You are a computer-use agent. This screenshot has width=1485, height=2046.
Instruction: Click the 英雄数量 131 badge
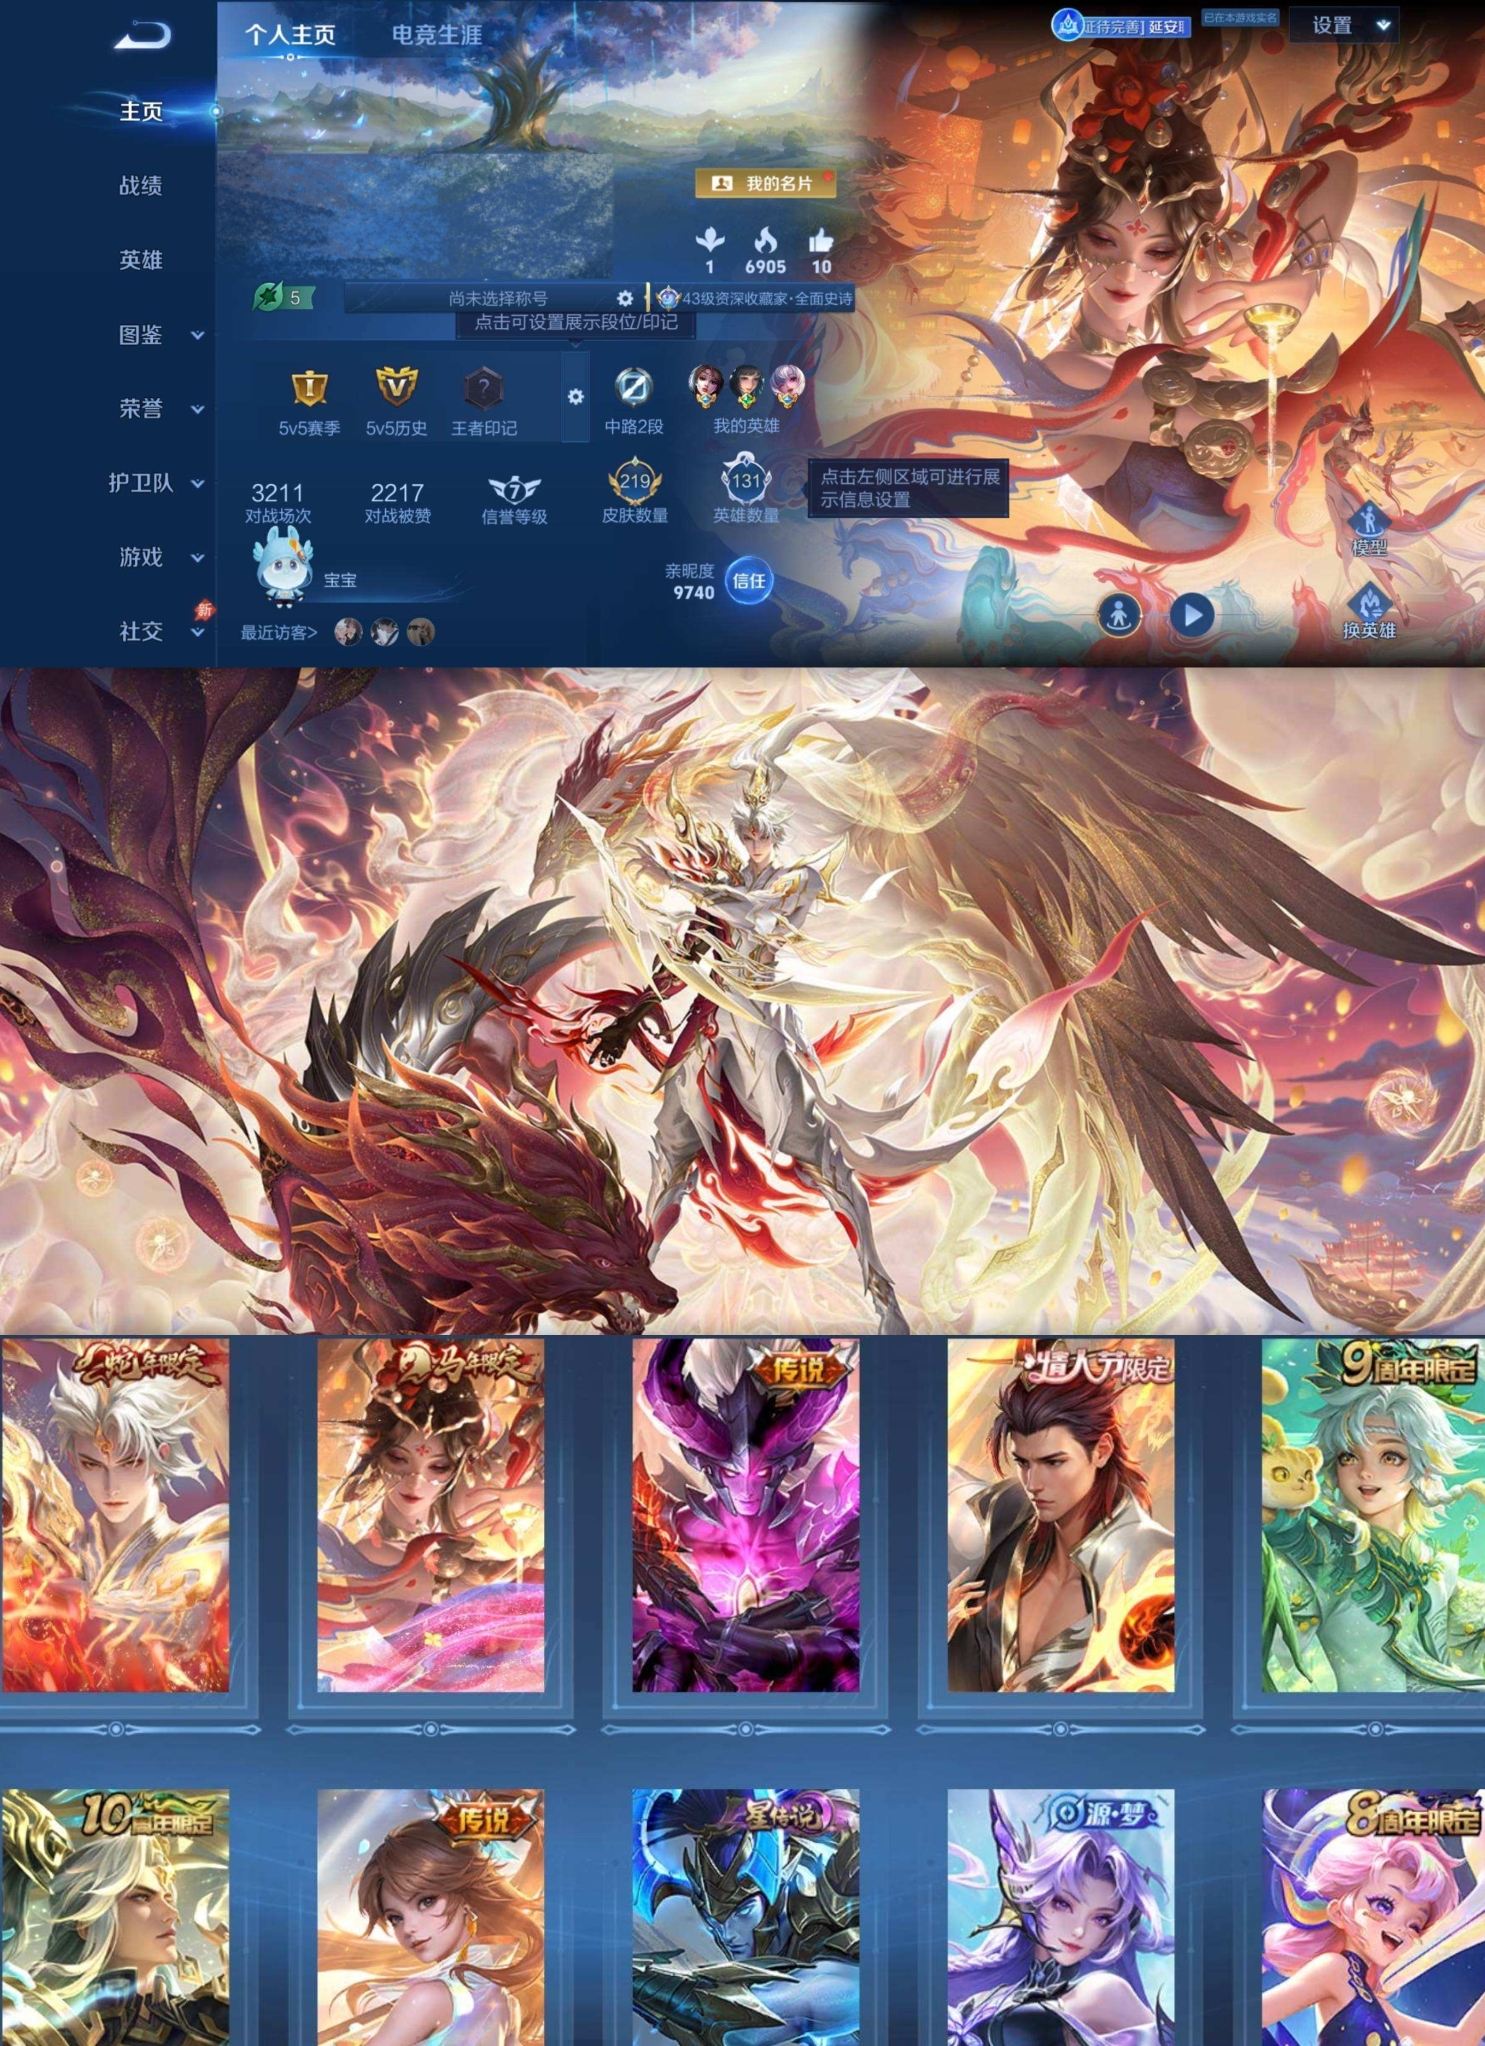[x=746, y=489]
